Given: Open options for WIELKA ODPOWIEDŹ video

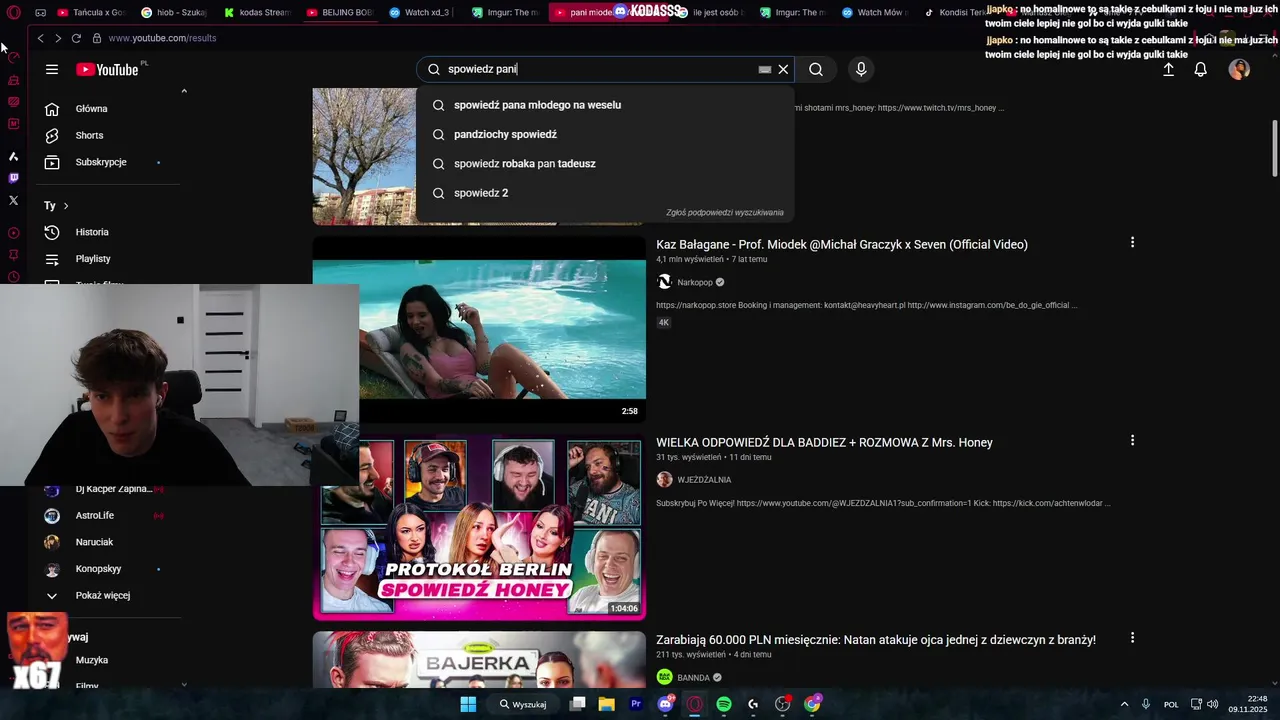Looking at the screenshot, I should [1132, 440].
